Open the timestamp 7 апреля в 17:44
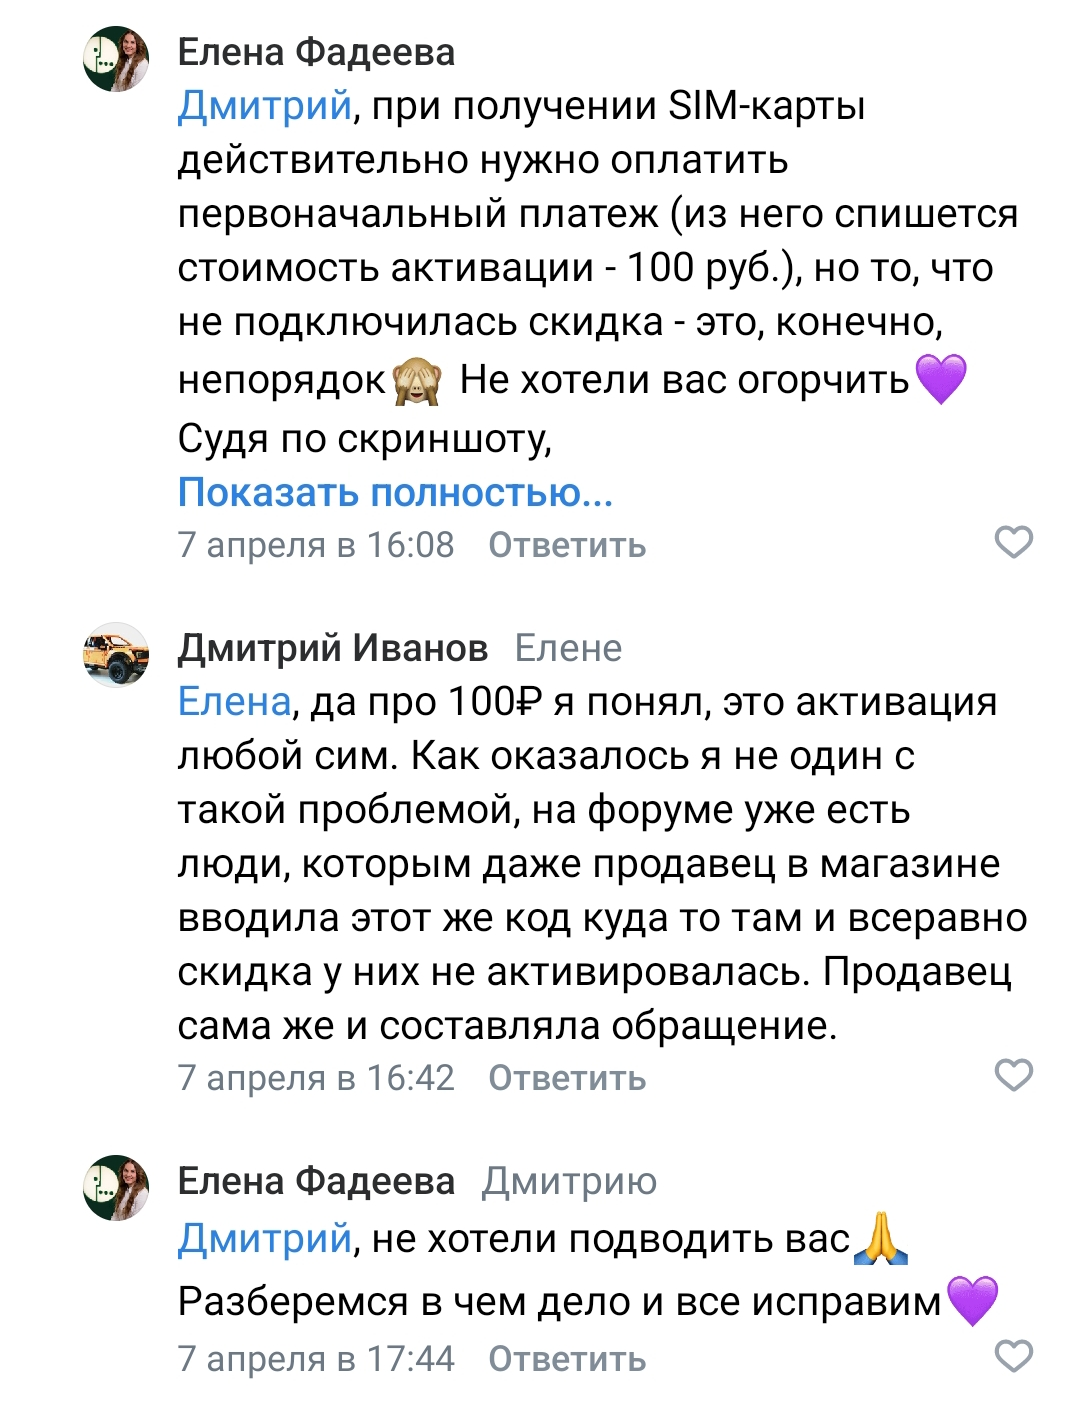The width and height of the screenshot is (1080, 1414). pos(316,1359)
